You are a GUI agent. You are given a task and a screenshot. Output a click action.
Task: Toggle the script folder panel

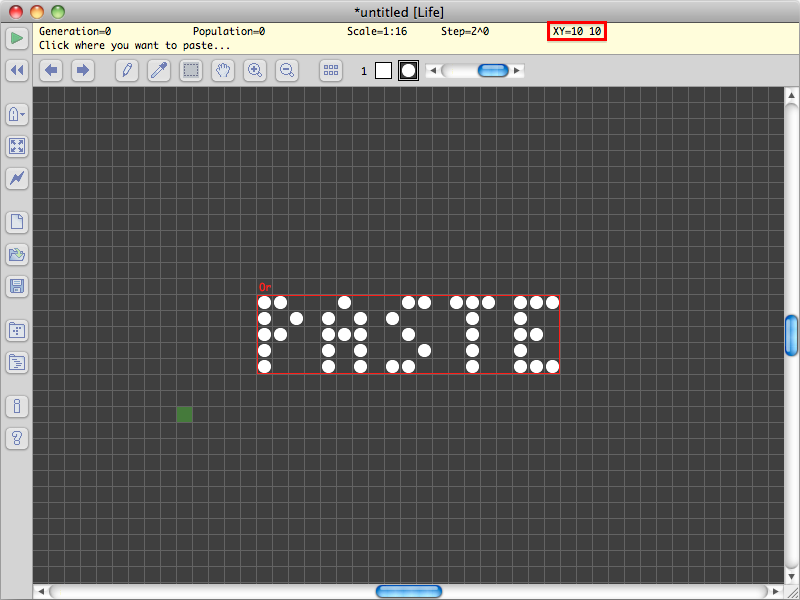[17, 362]
